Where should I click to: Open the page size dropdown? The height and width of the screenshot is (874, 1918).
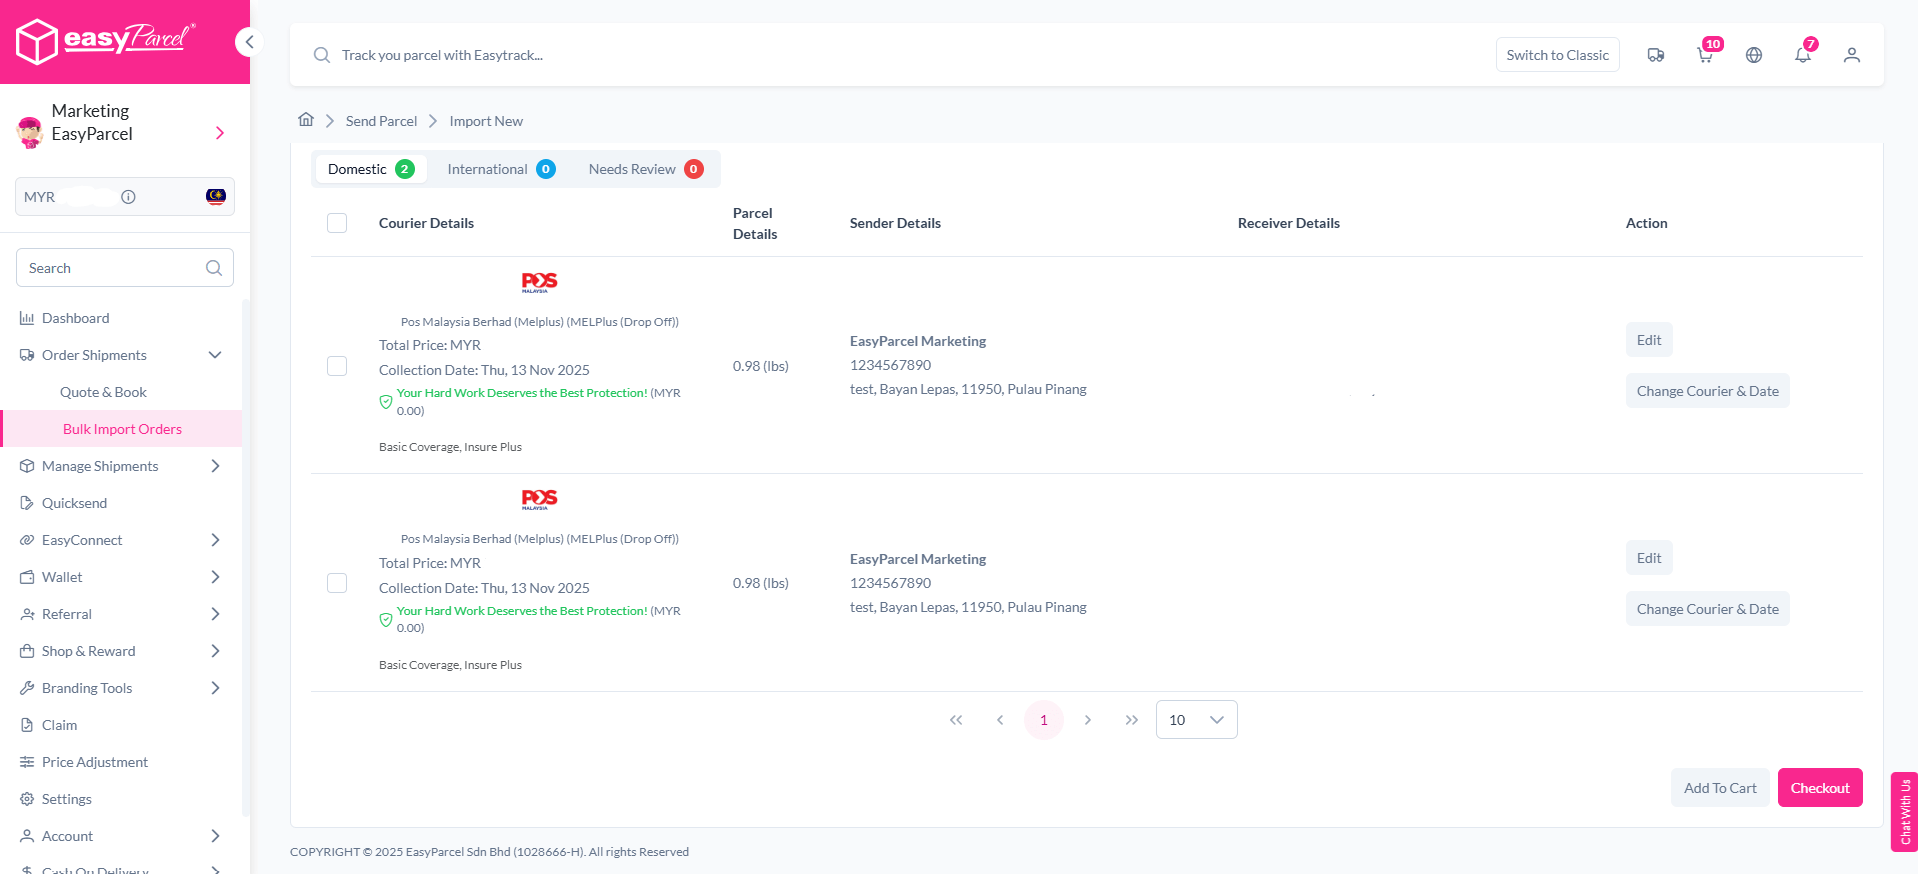pyautogui.click(x=1196, y=720)
